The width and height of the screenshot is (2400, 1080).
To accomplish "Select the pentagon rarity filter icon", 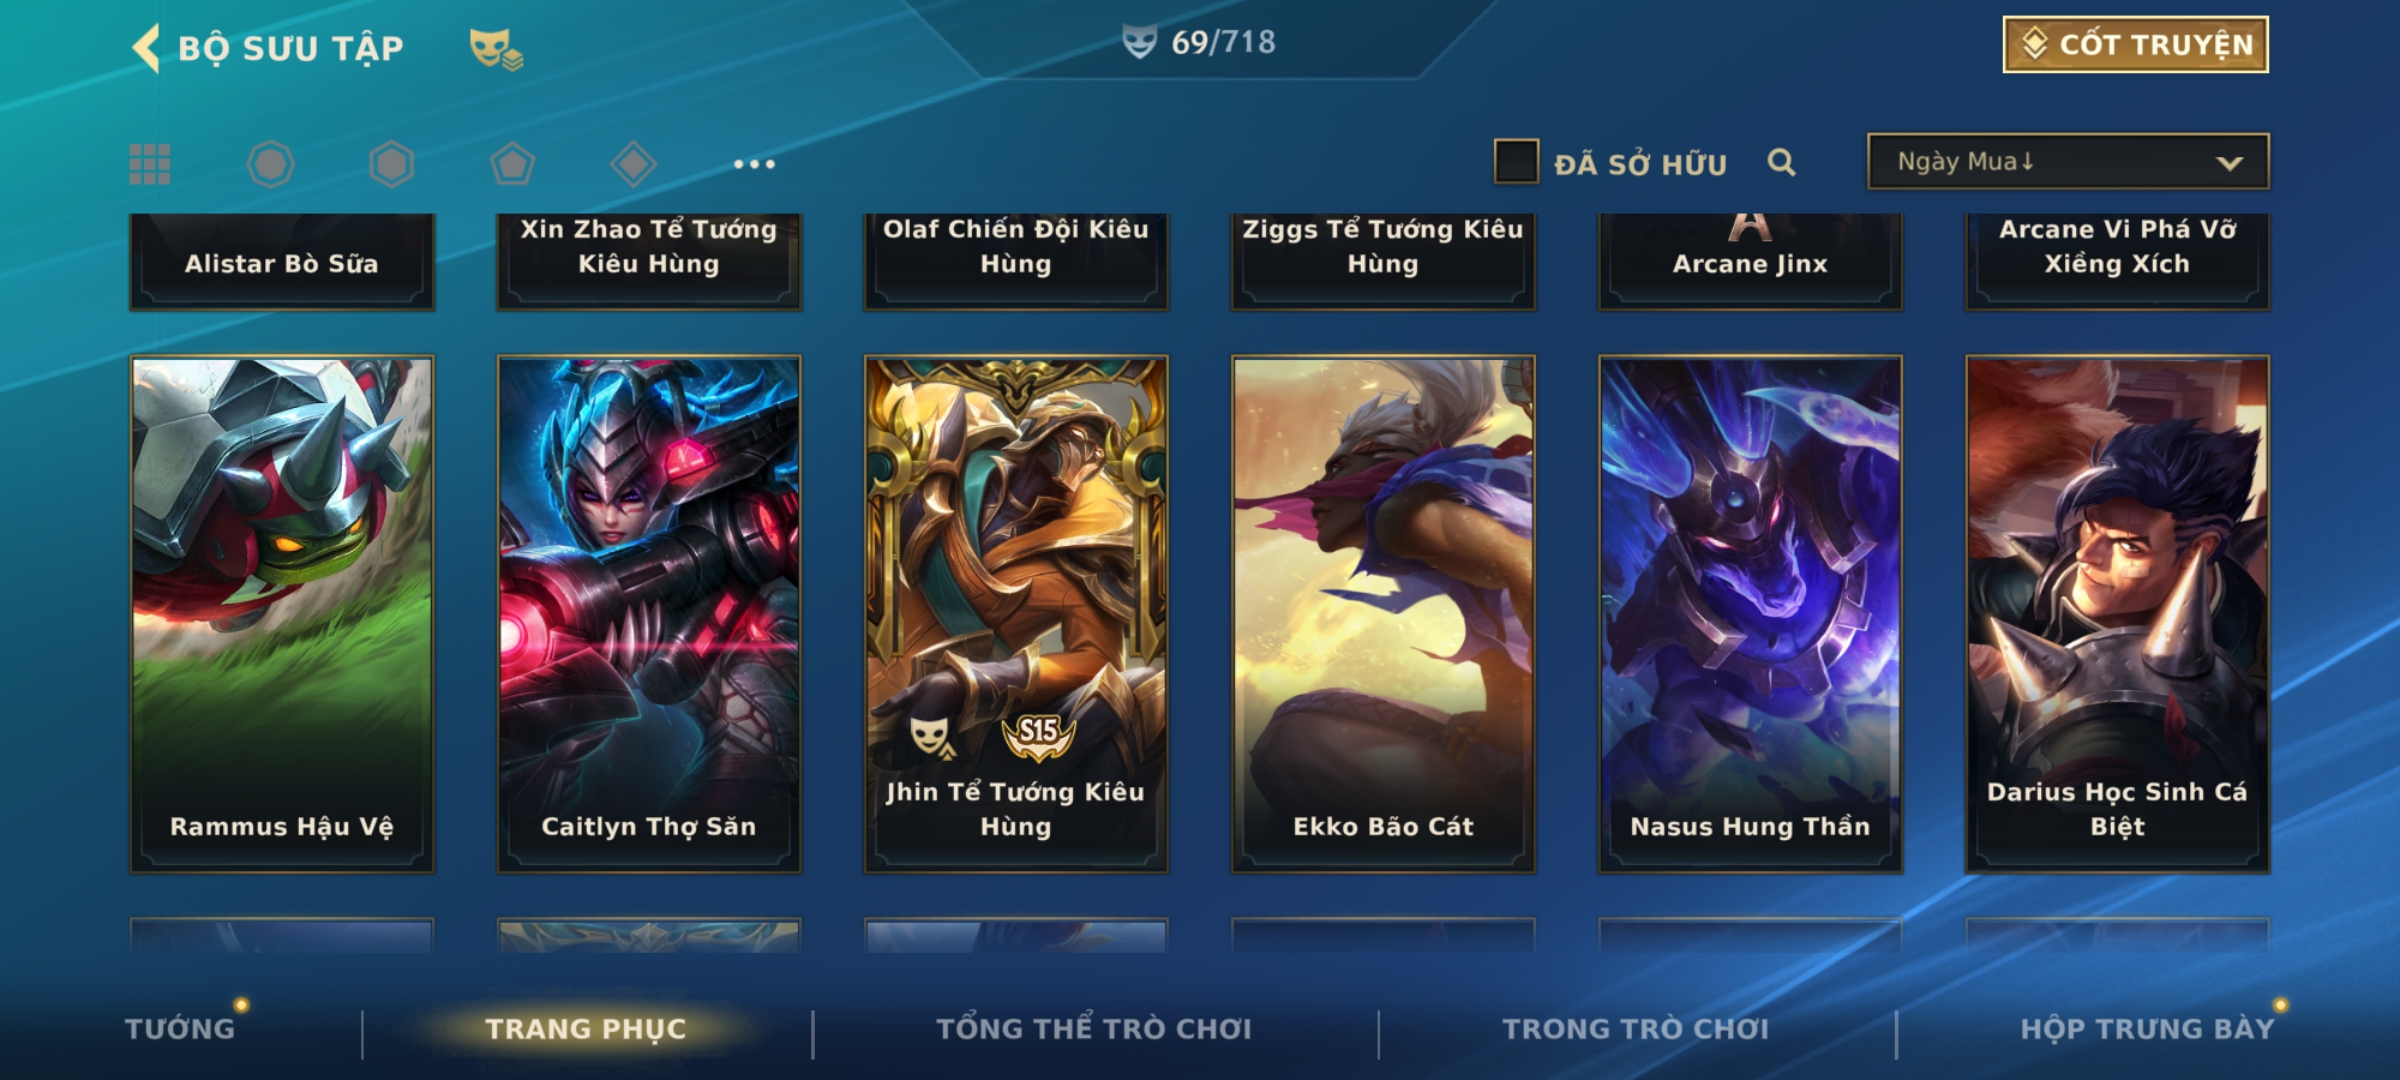I will point(512,164).
